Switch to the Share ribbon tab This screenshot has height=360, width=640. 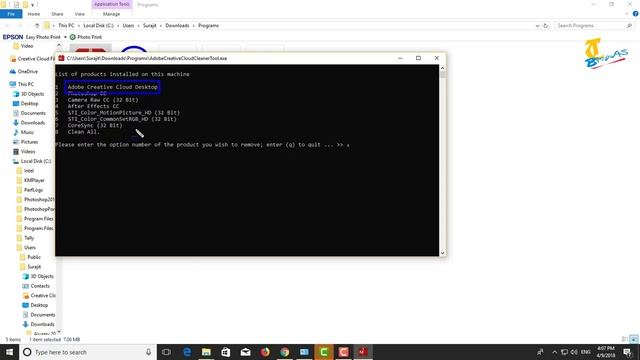coord(57,14)
